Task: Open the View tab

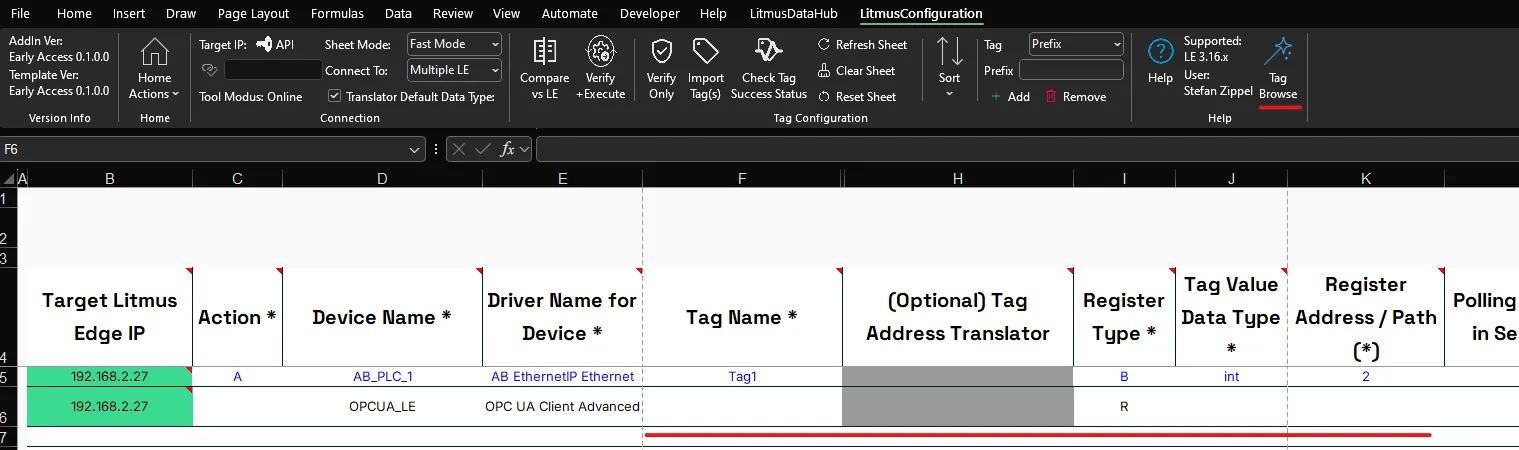Action: pos(507,14)
